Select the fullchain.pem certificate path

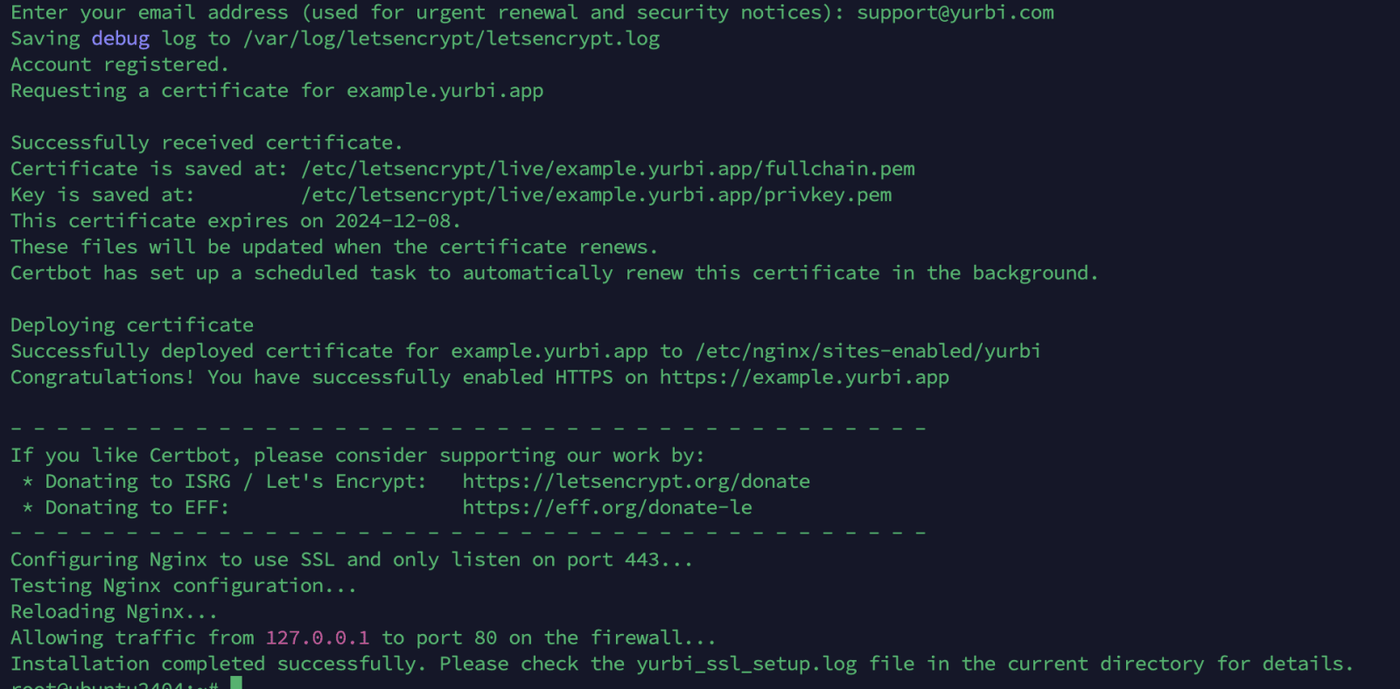coord(607,169)
